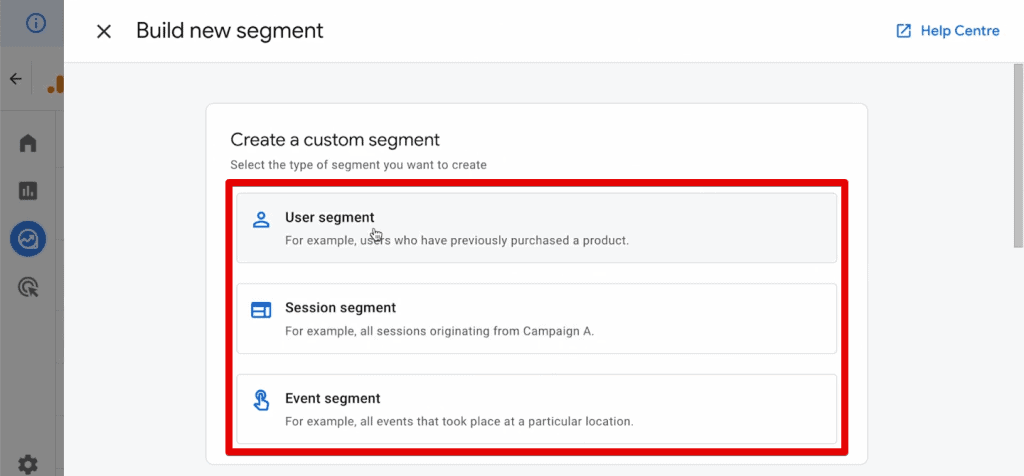This screenshot has width=1024, height=476.
Task: Open the Admin gear icon
Action: (x=28, y=464)
